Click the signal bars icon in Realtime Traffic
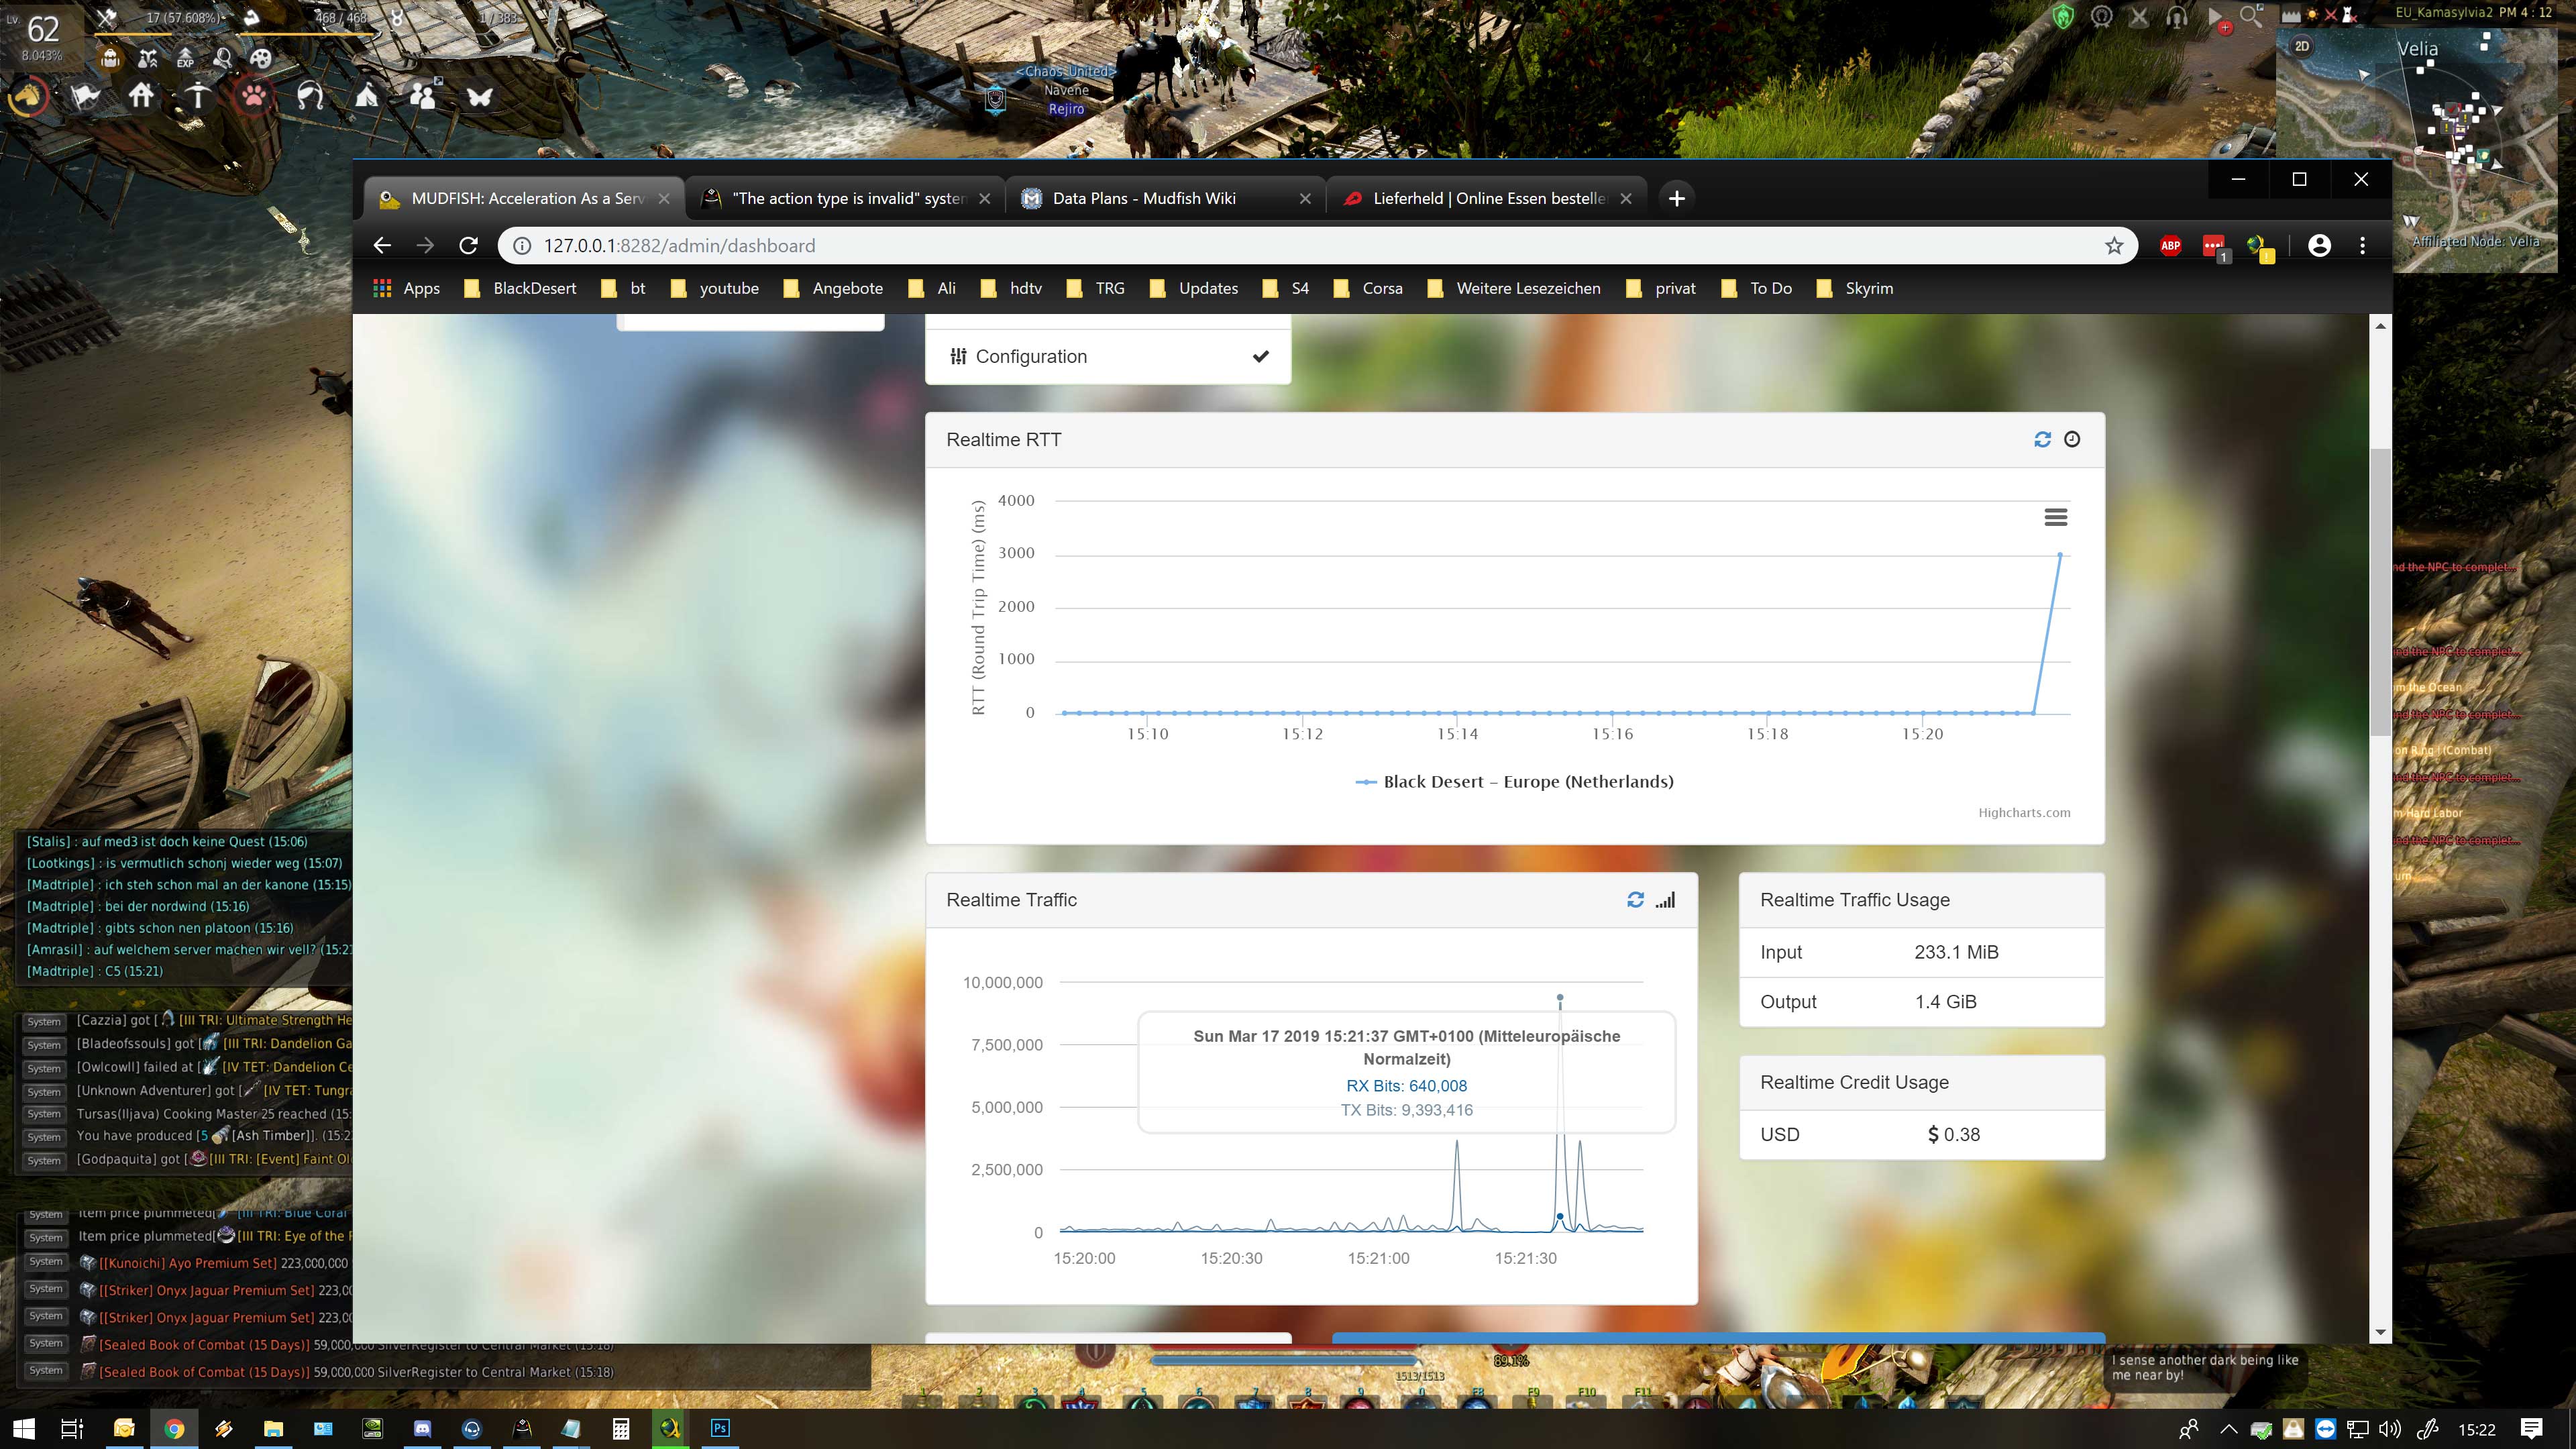 tap(1665, 900)
